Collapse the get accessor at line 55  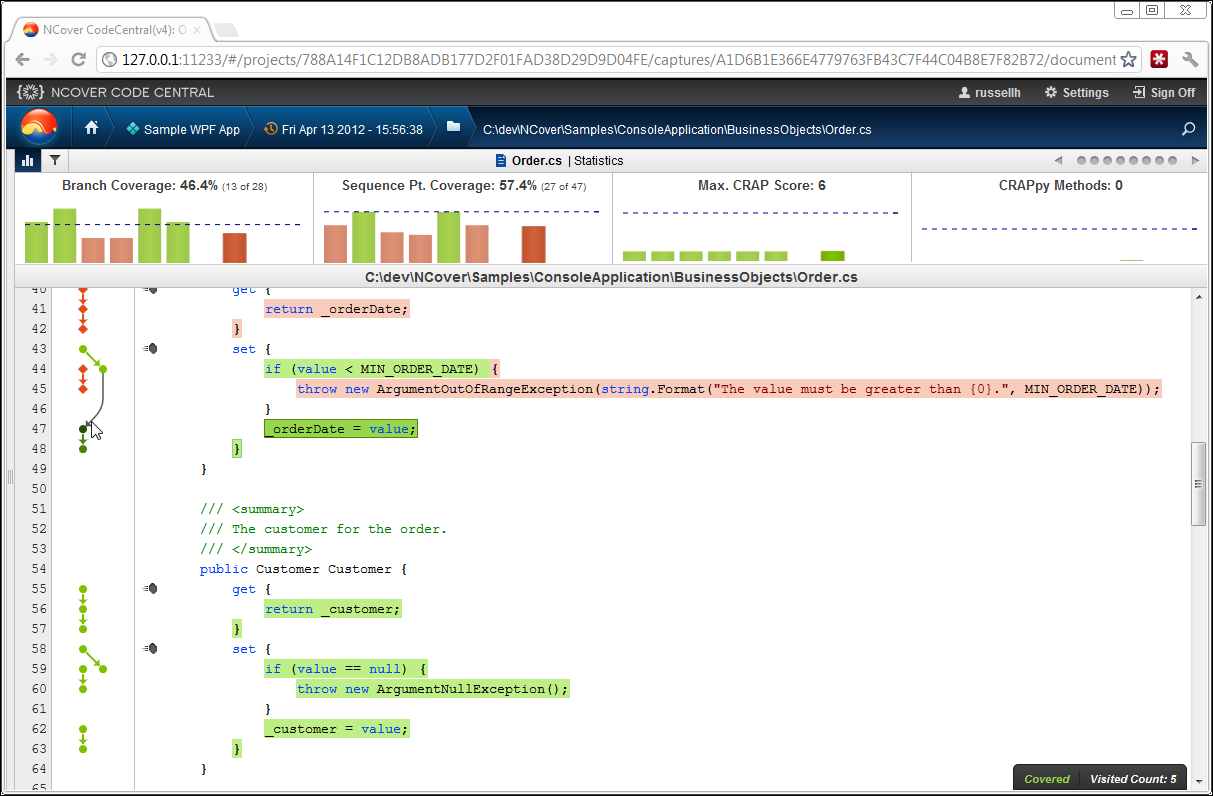pos(150,589)
